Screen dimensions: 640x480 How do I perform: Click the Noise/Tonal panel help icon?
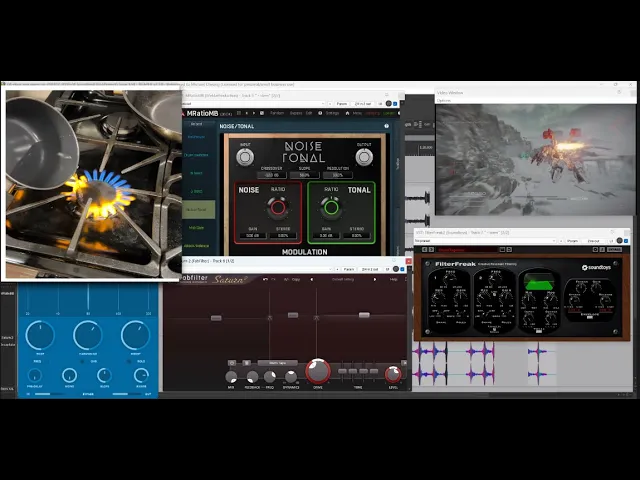tap(386, 126)
